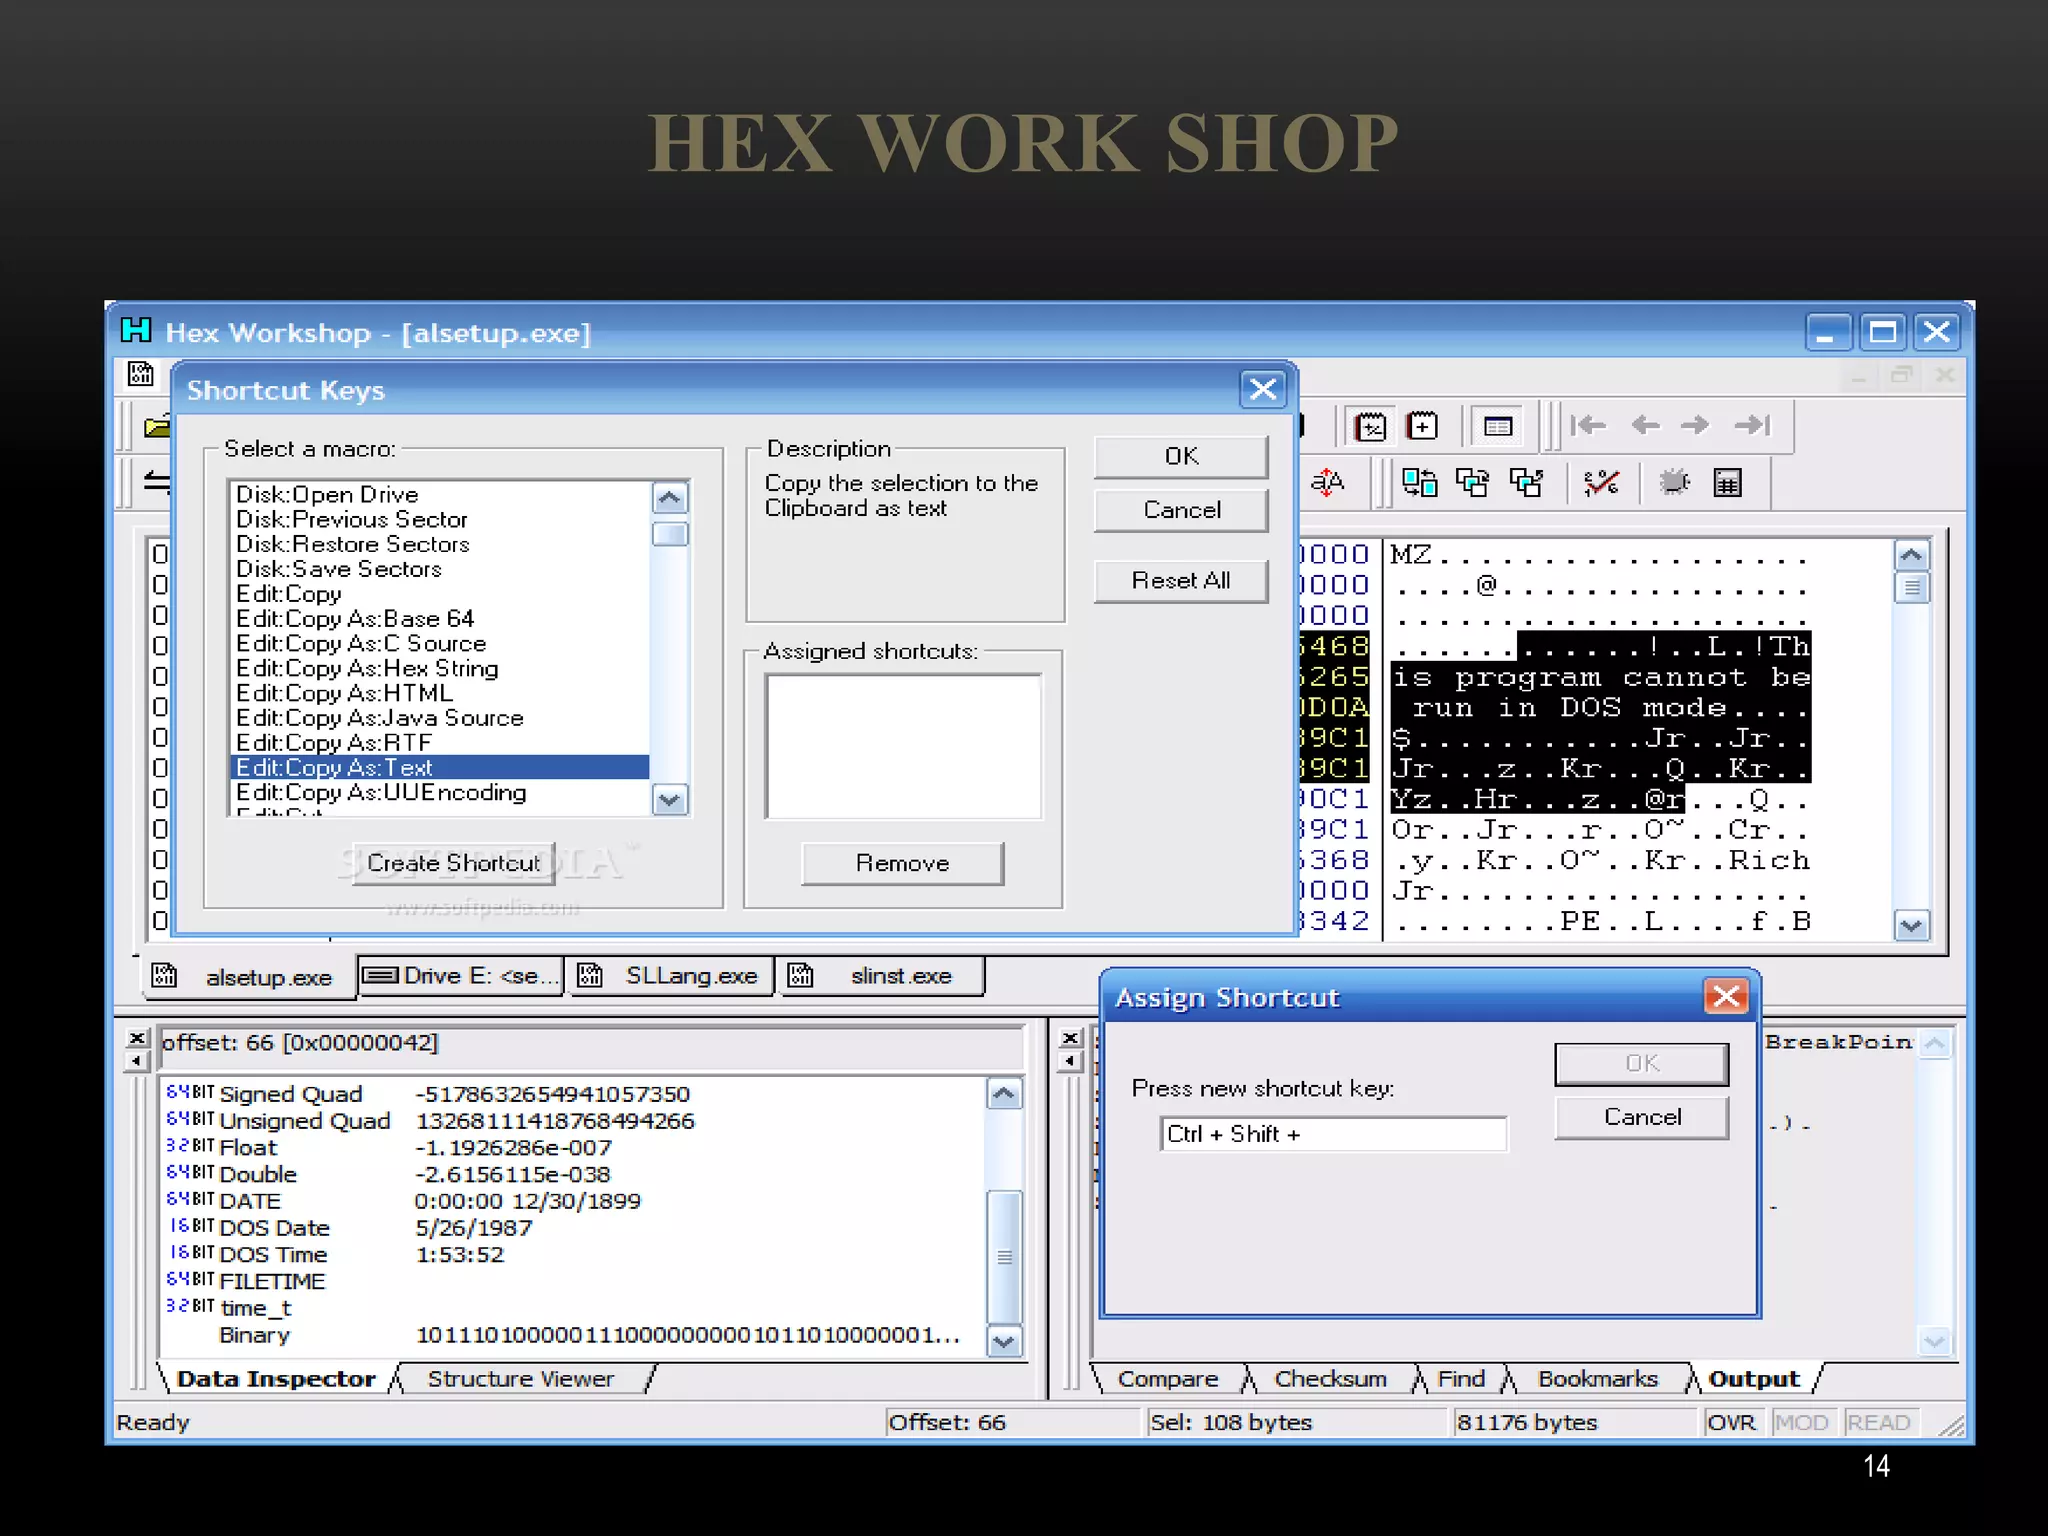Click the macro list scrollbar thumb
The image size is (2048, 1536).
point(669,534)
